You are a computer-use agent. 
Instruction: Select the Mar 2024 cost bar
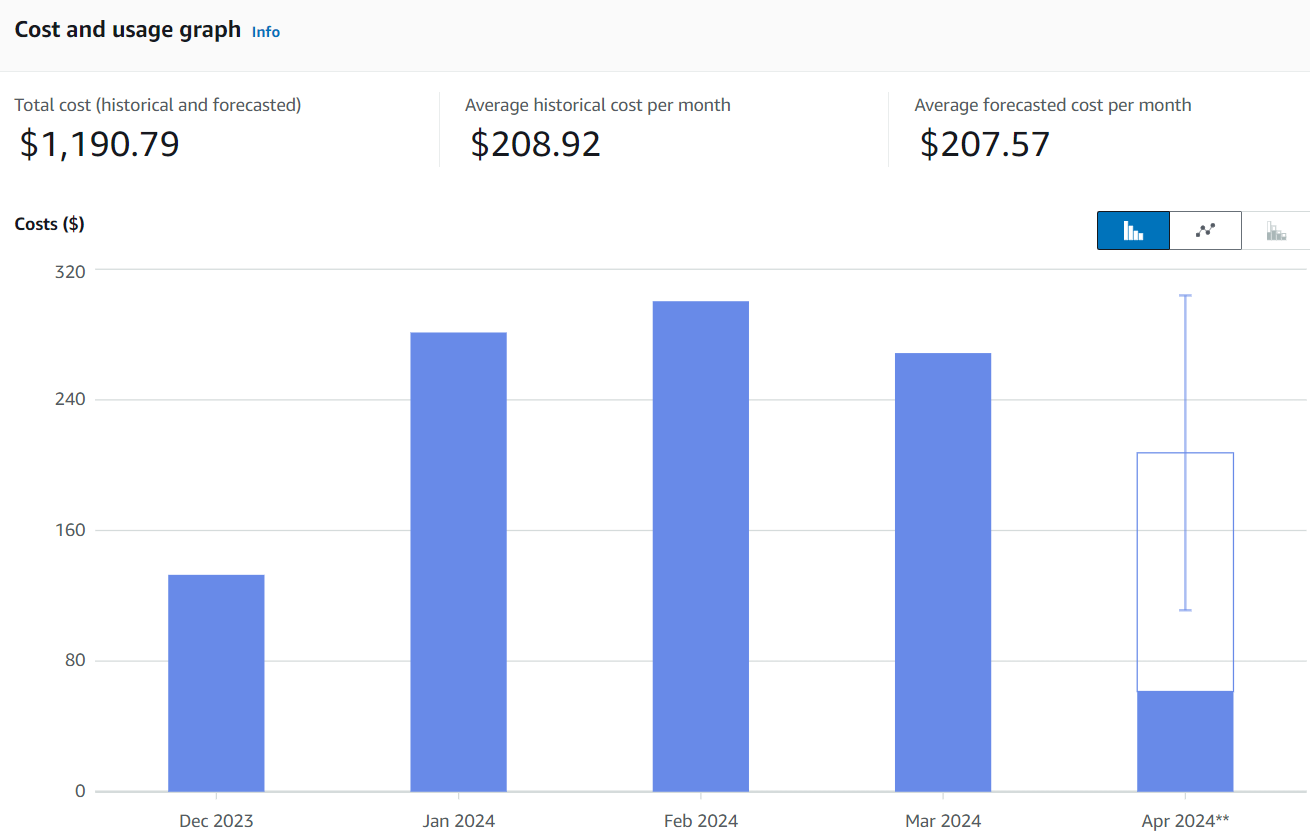(x=942, y=572)
